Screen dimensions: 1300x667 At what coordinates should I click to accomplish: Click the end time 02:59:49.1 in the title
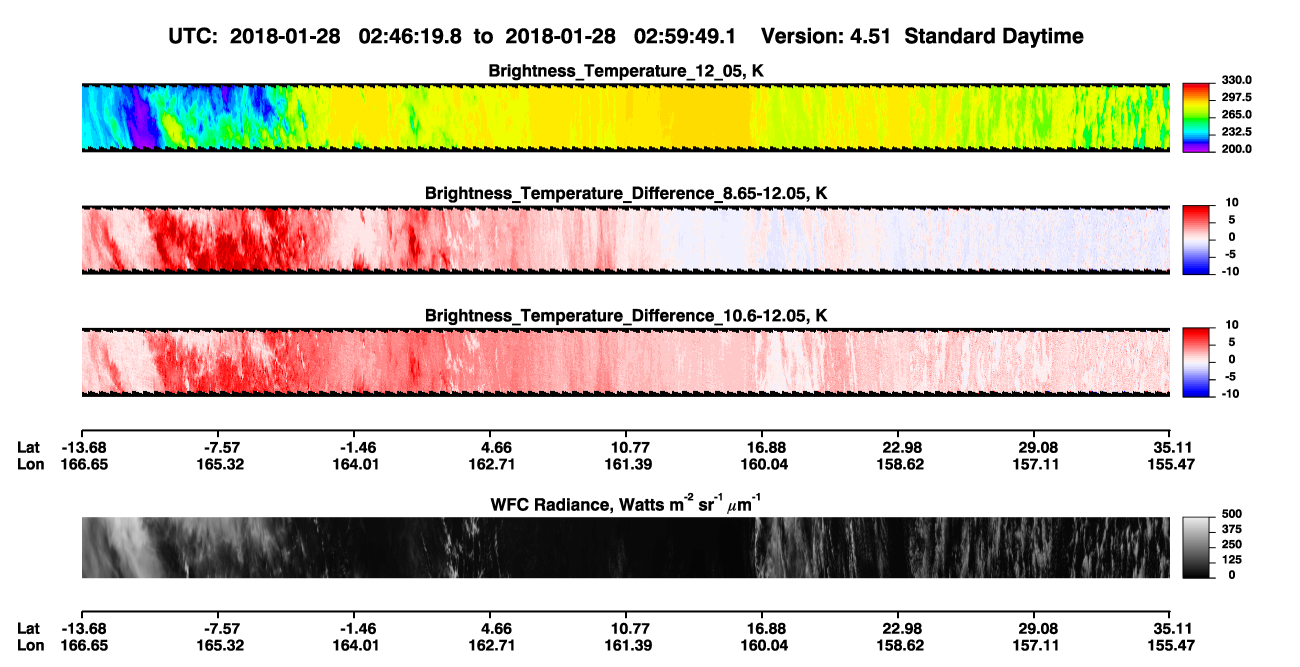coord(686,37)
